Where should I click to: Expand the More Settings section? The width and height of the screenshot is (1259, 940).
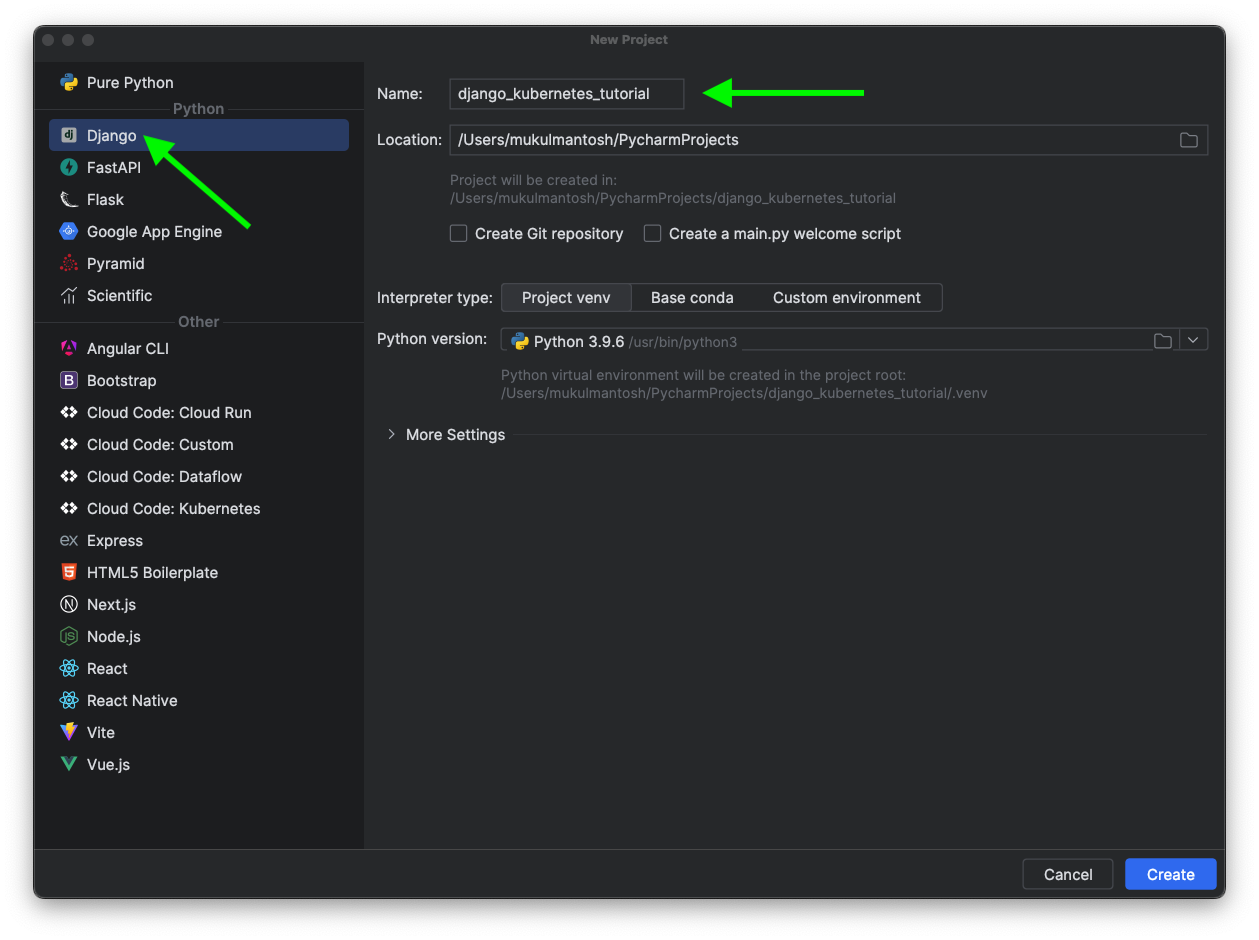coord(392,434)
